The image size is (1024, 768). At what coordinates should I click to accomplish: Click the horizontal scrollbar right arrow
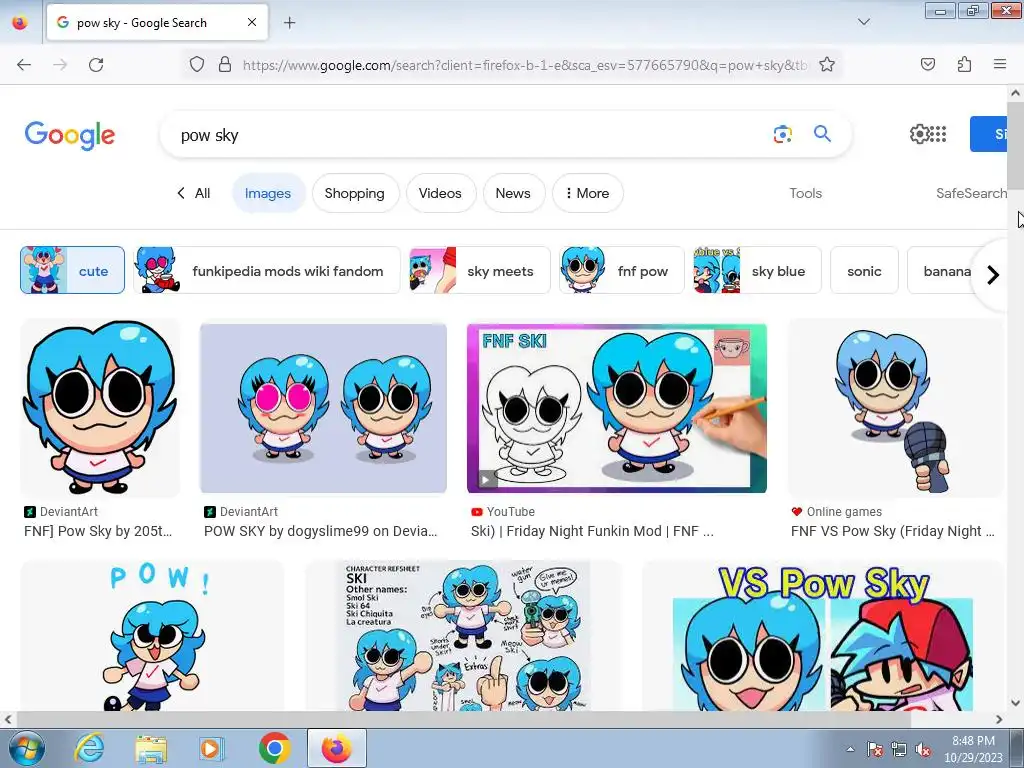tap(999, 719)
